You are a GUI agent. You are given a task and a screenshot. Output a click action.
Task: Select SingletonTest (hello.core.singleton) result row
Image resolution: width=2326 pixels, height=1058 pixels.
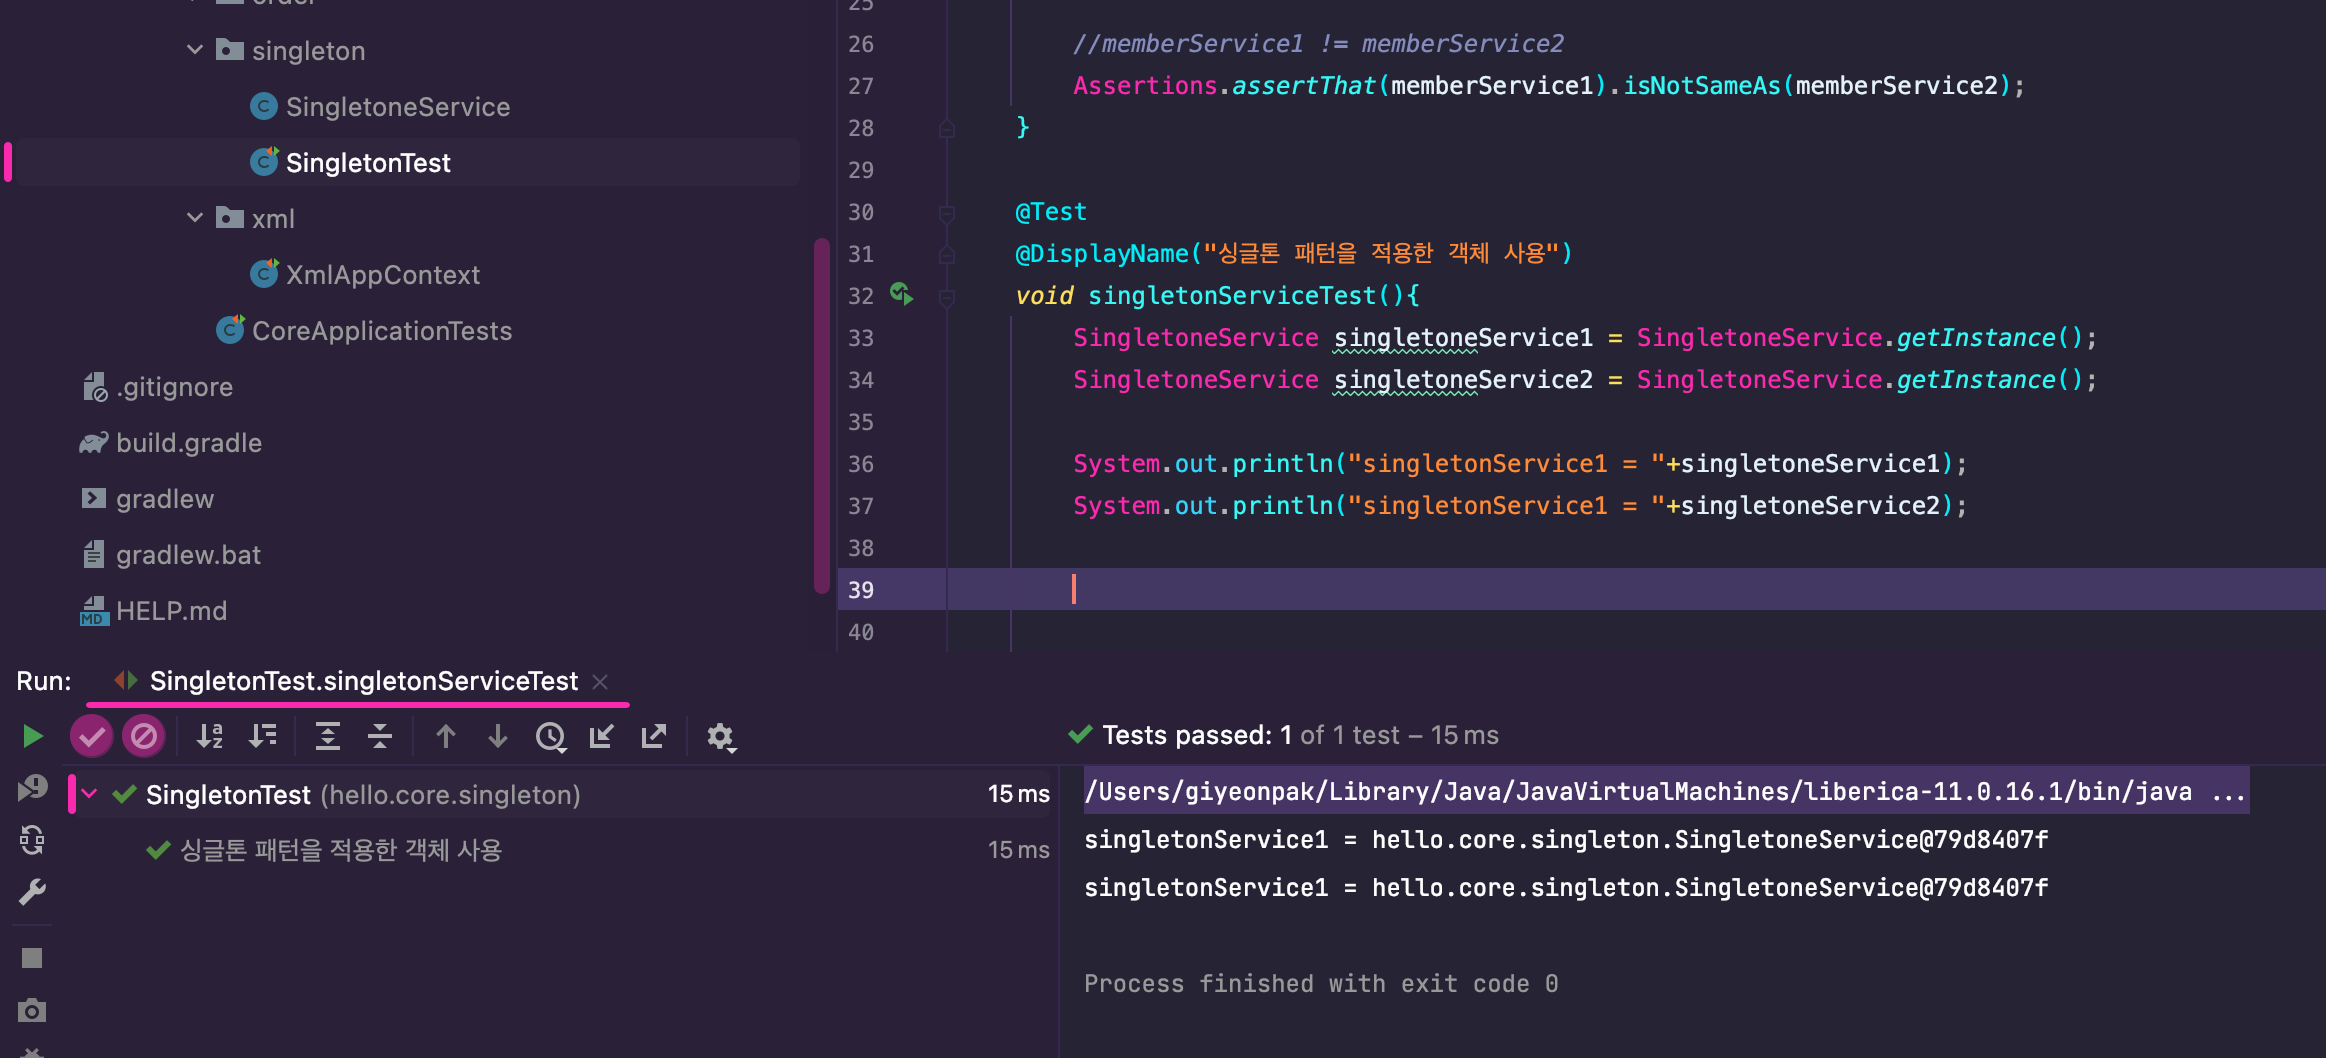562,795
